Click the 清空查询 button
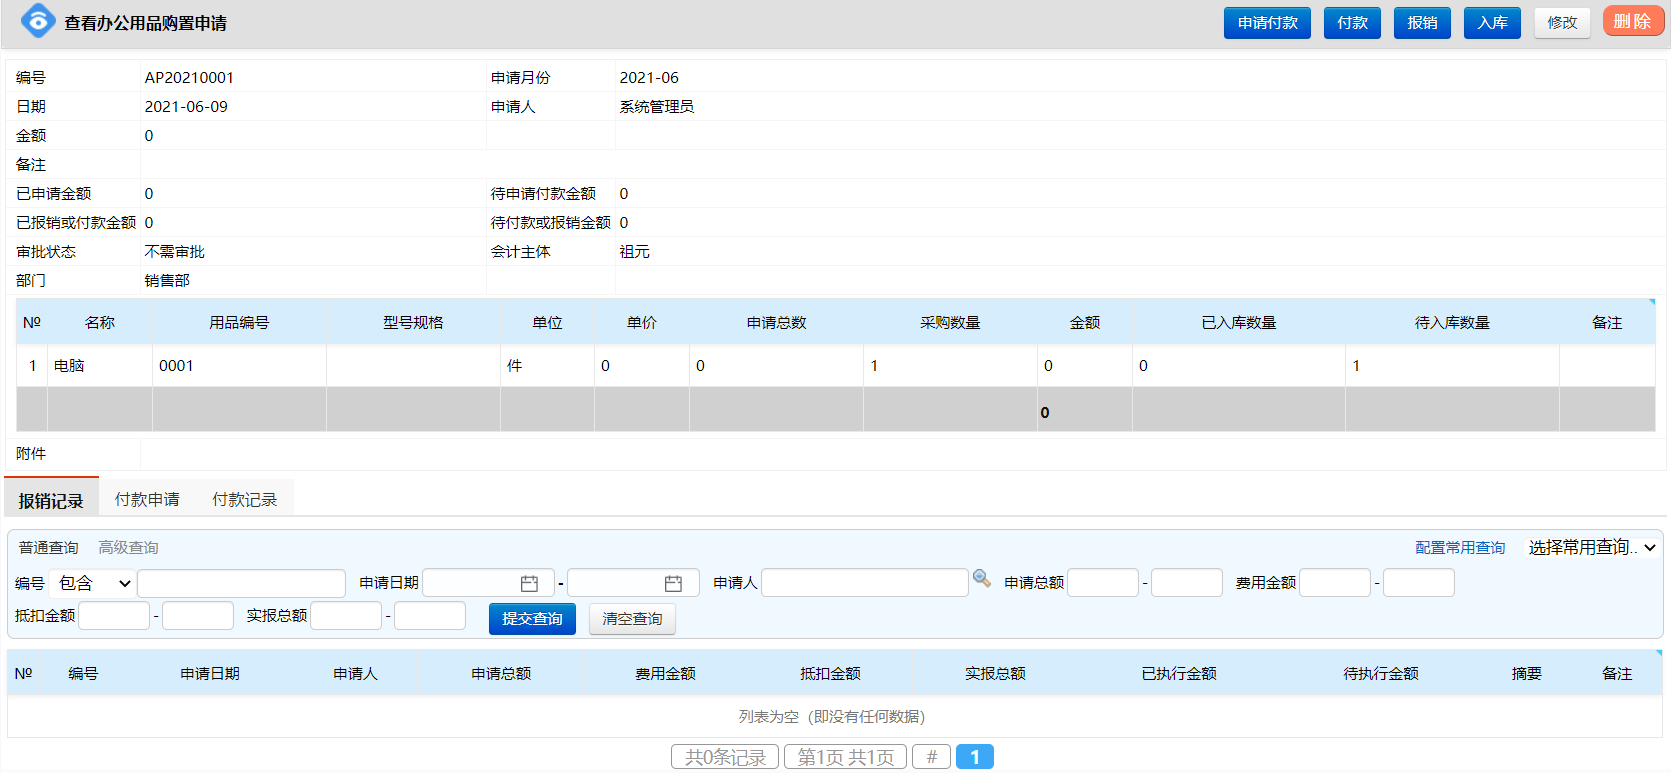Image resolution: width=1671 pixels, height=773 pixels. click(x=632, y=619)
